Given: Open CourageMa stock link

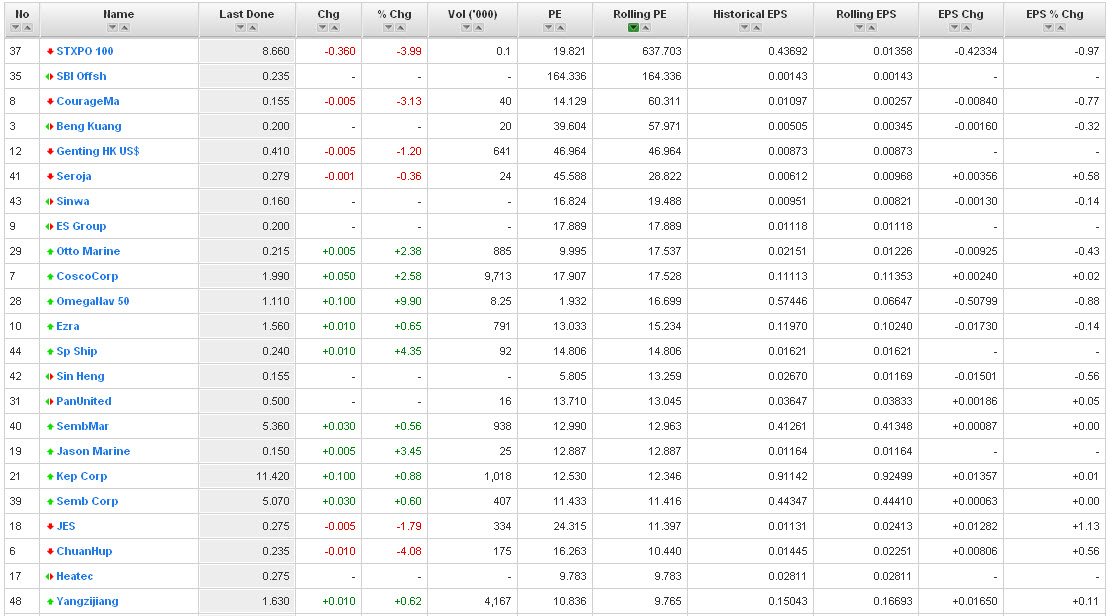Looking at the screenshot, I should [x=88, y=101].
